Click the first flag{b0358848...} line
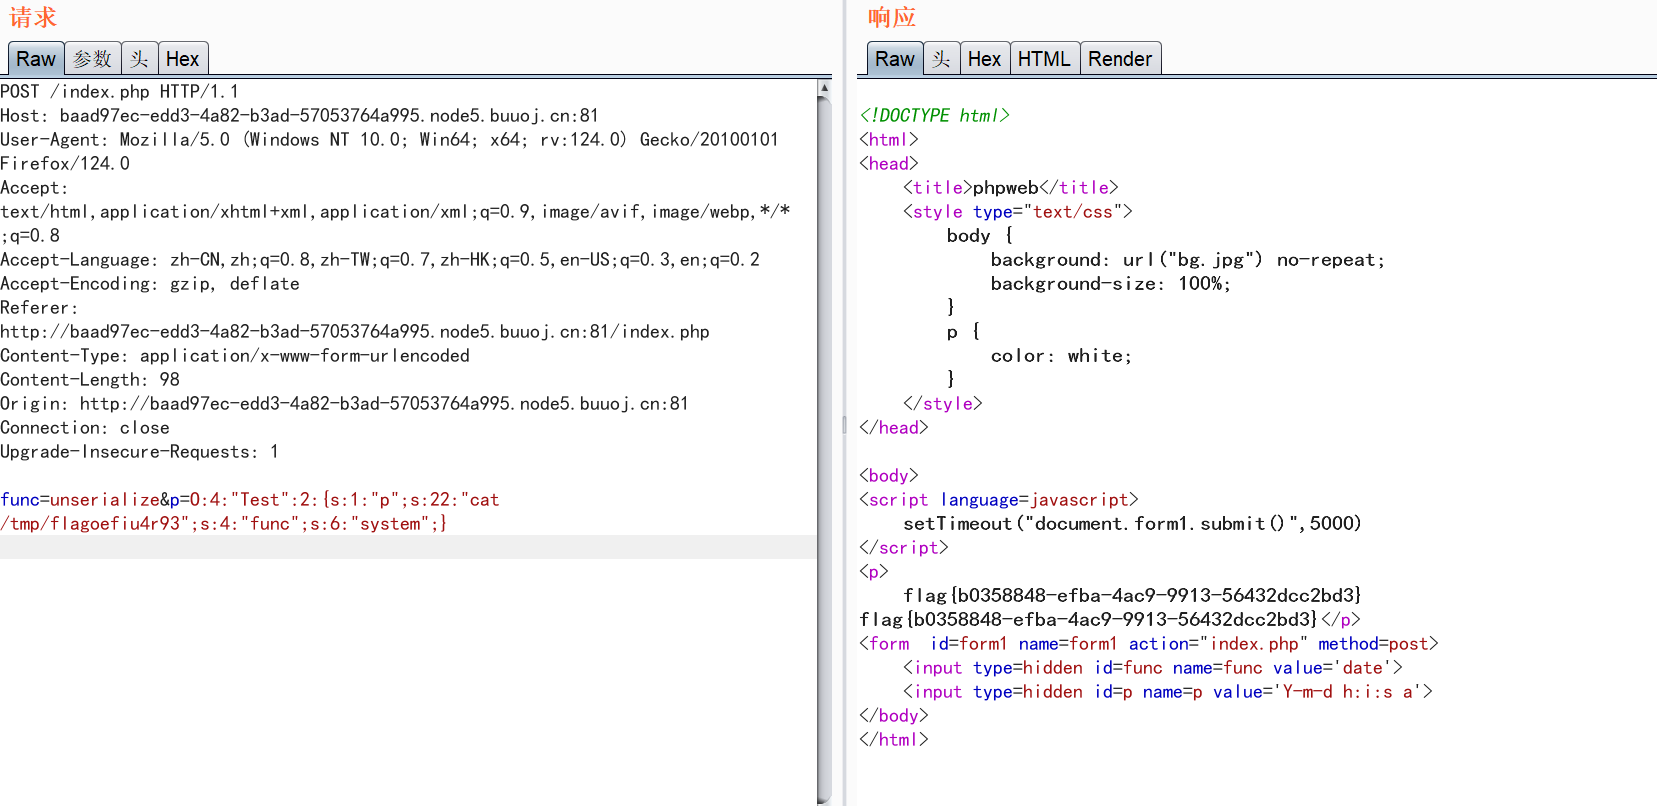Viewport: 1657px width, 806px height. pos(1132,596)
